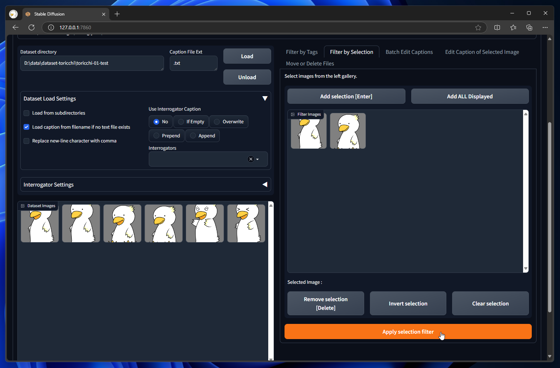Screen dimensions: 560x368
Task: Add this page to favorites star
Action: (x=478, y=28)
